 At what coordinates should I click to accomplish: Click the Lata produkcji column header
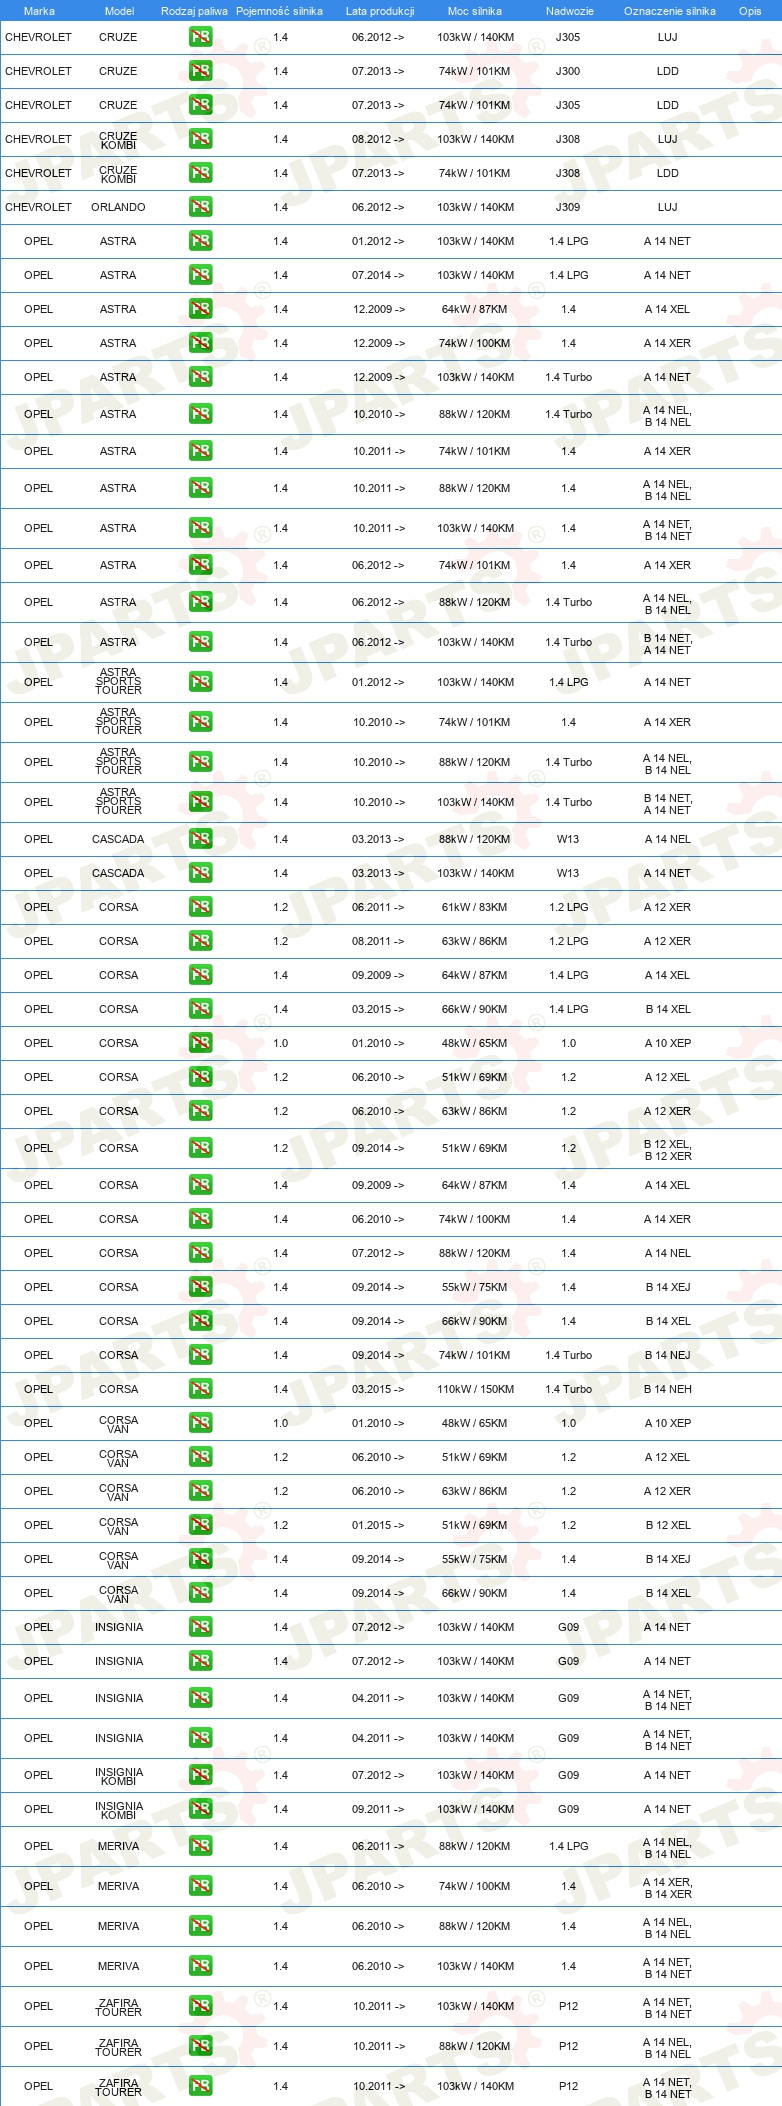380,11
